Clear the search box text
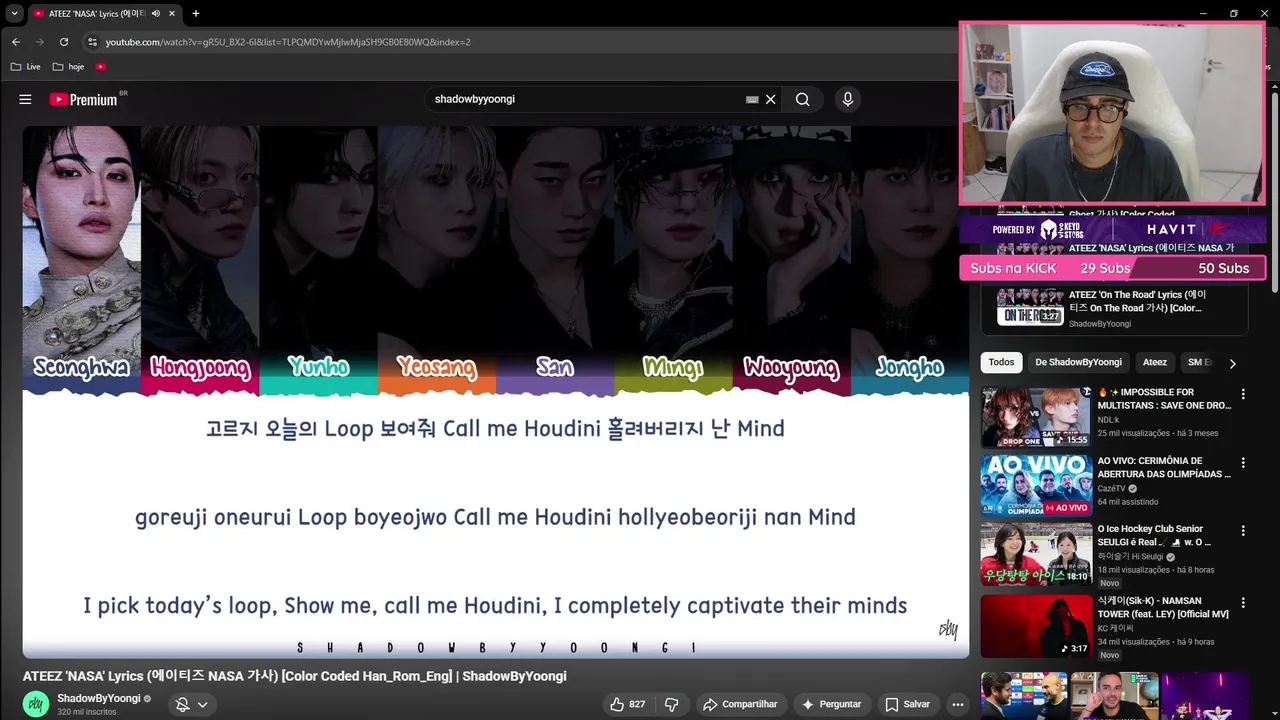Viewport: 1280px width, 720px height. pos(770,99)
